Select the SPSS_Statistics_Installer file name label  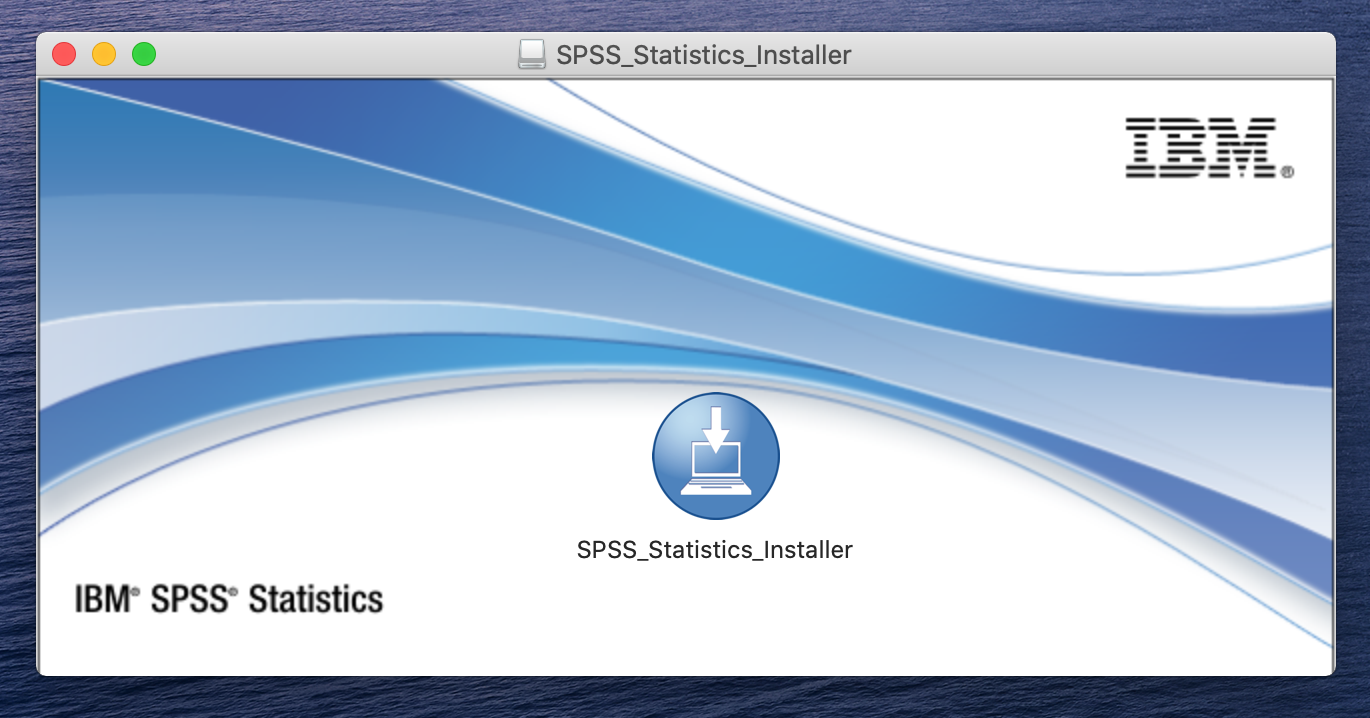tap(715, 549)
